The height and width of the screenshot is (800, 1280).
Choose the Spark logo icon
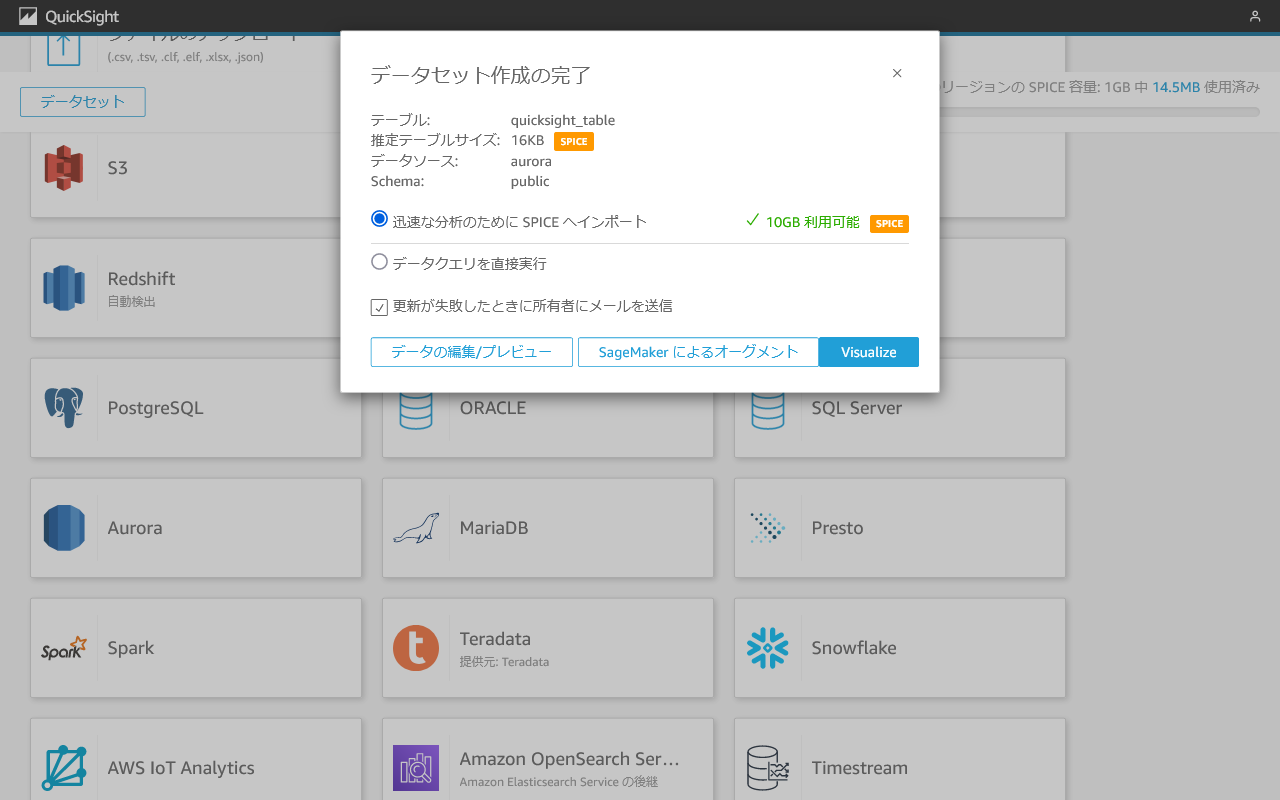click(x=64, y=648)
